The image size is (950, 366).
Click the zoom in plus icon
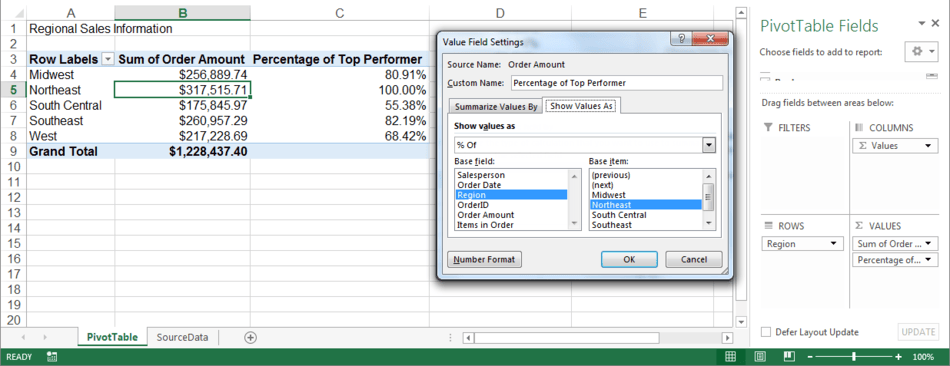pyautogui.click(x=898, y=357)
